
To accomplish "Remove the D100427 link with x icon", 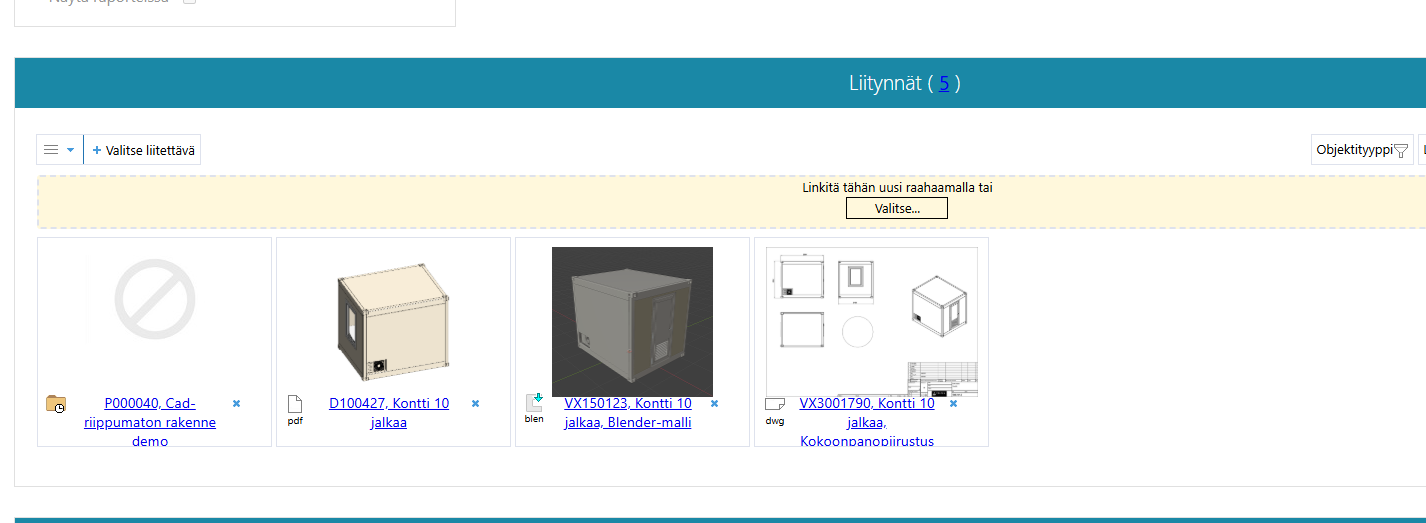I will tap(476, 404).
